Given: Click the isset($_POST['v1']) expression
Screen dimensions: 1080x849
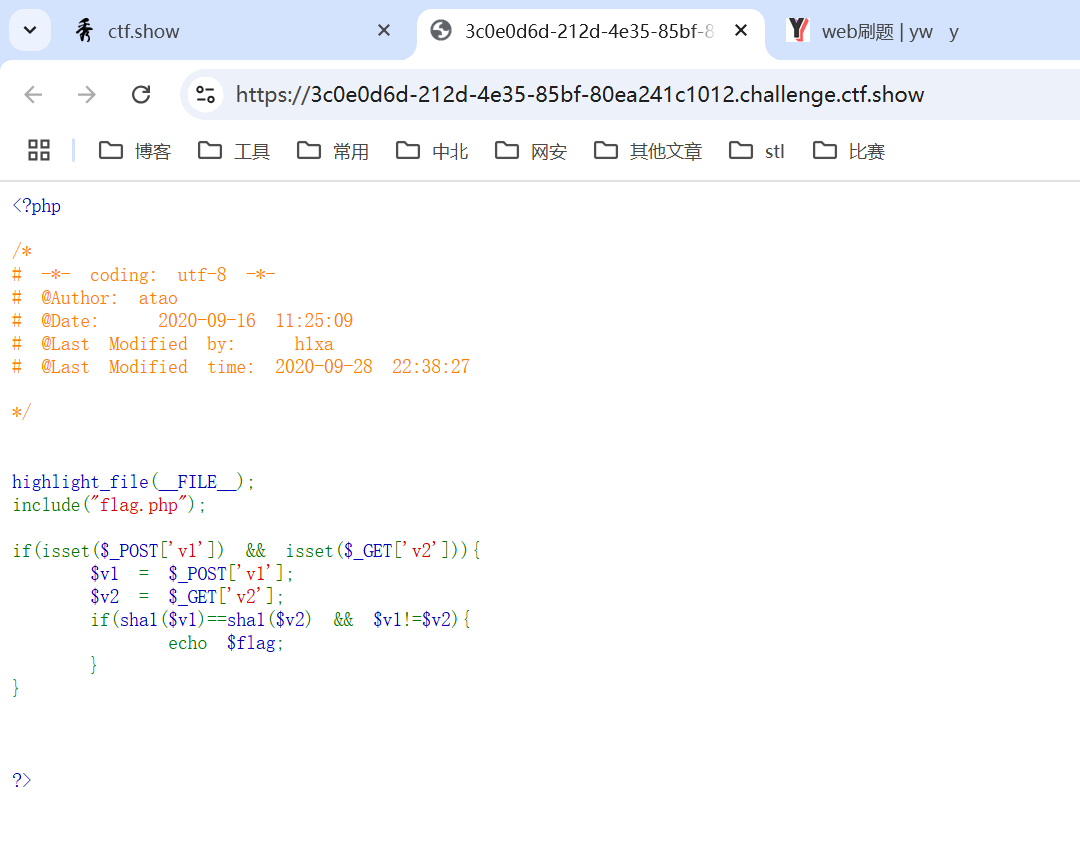Looking at the screenshot, I should 133,551.
